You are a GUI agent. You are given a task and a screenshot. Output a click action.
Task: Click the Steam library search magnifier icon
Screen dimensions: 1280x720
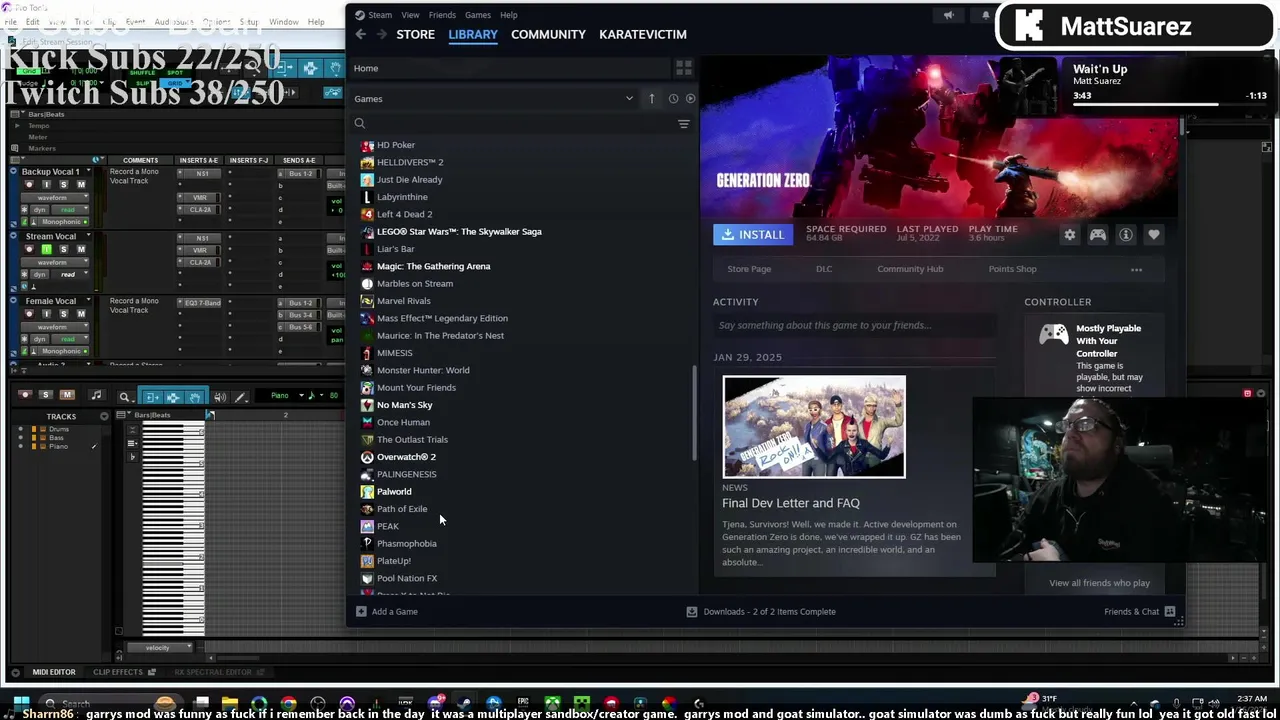coord(360,124)
